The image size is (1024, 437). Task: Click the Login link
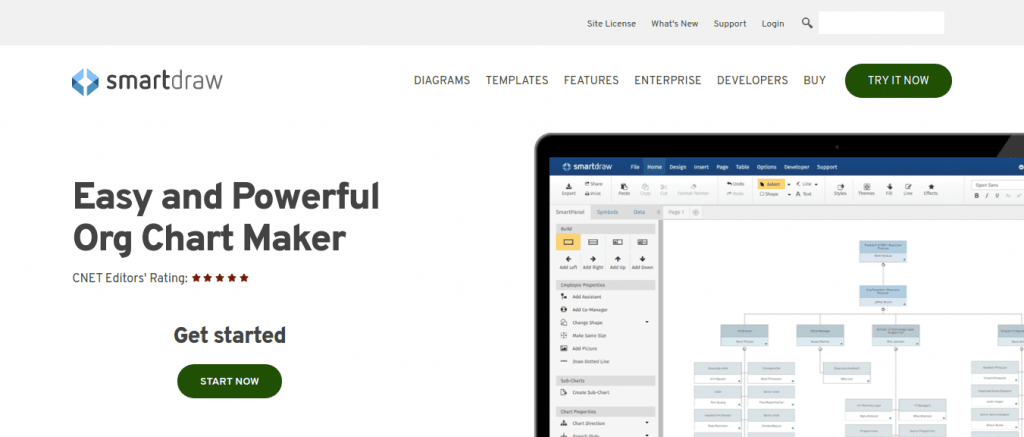(773, 24)
